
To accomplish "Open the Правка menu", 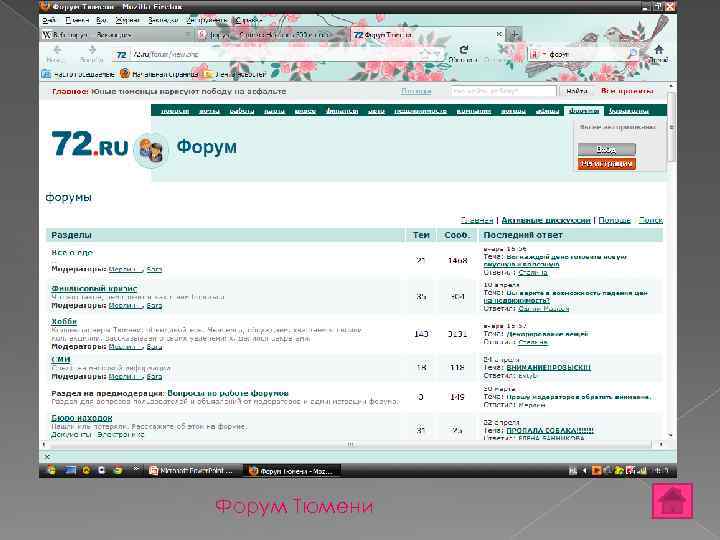I will click(x=77, y=20).
